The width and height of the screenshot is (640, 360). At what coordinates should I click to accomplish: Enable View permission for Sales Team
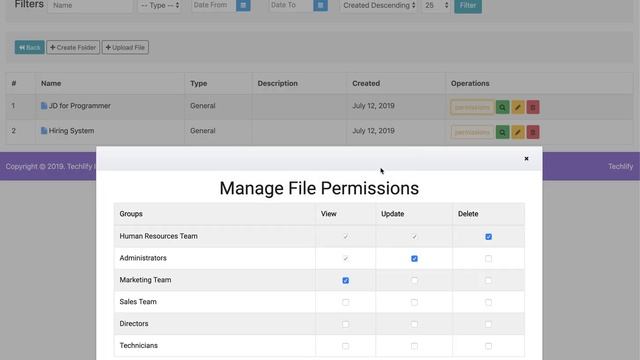click(346, 302)
